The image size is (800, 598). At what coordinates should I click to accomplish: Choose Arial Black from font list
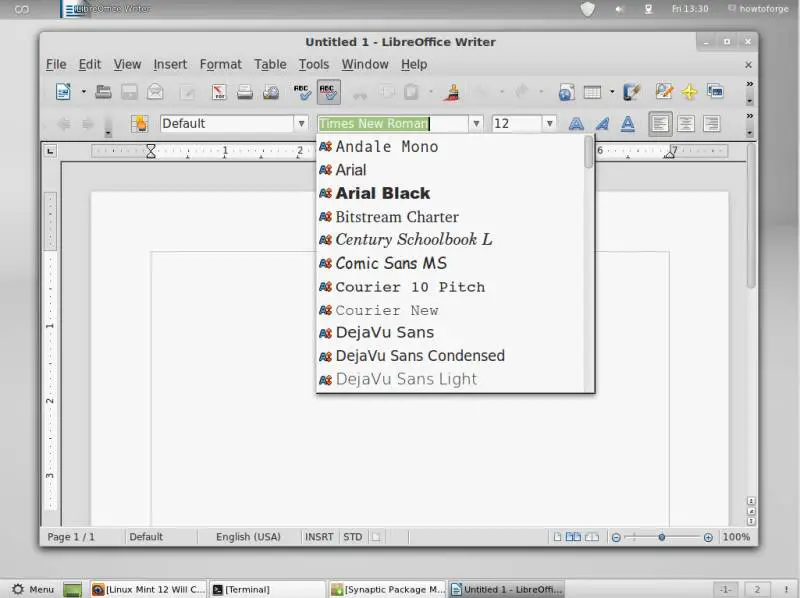pos(382,193)
